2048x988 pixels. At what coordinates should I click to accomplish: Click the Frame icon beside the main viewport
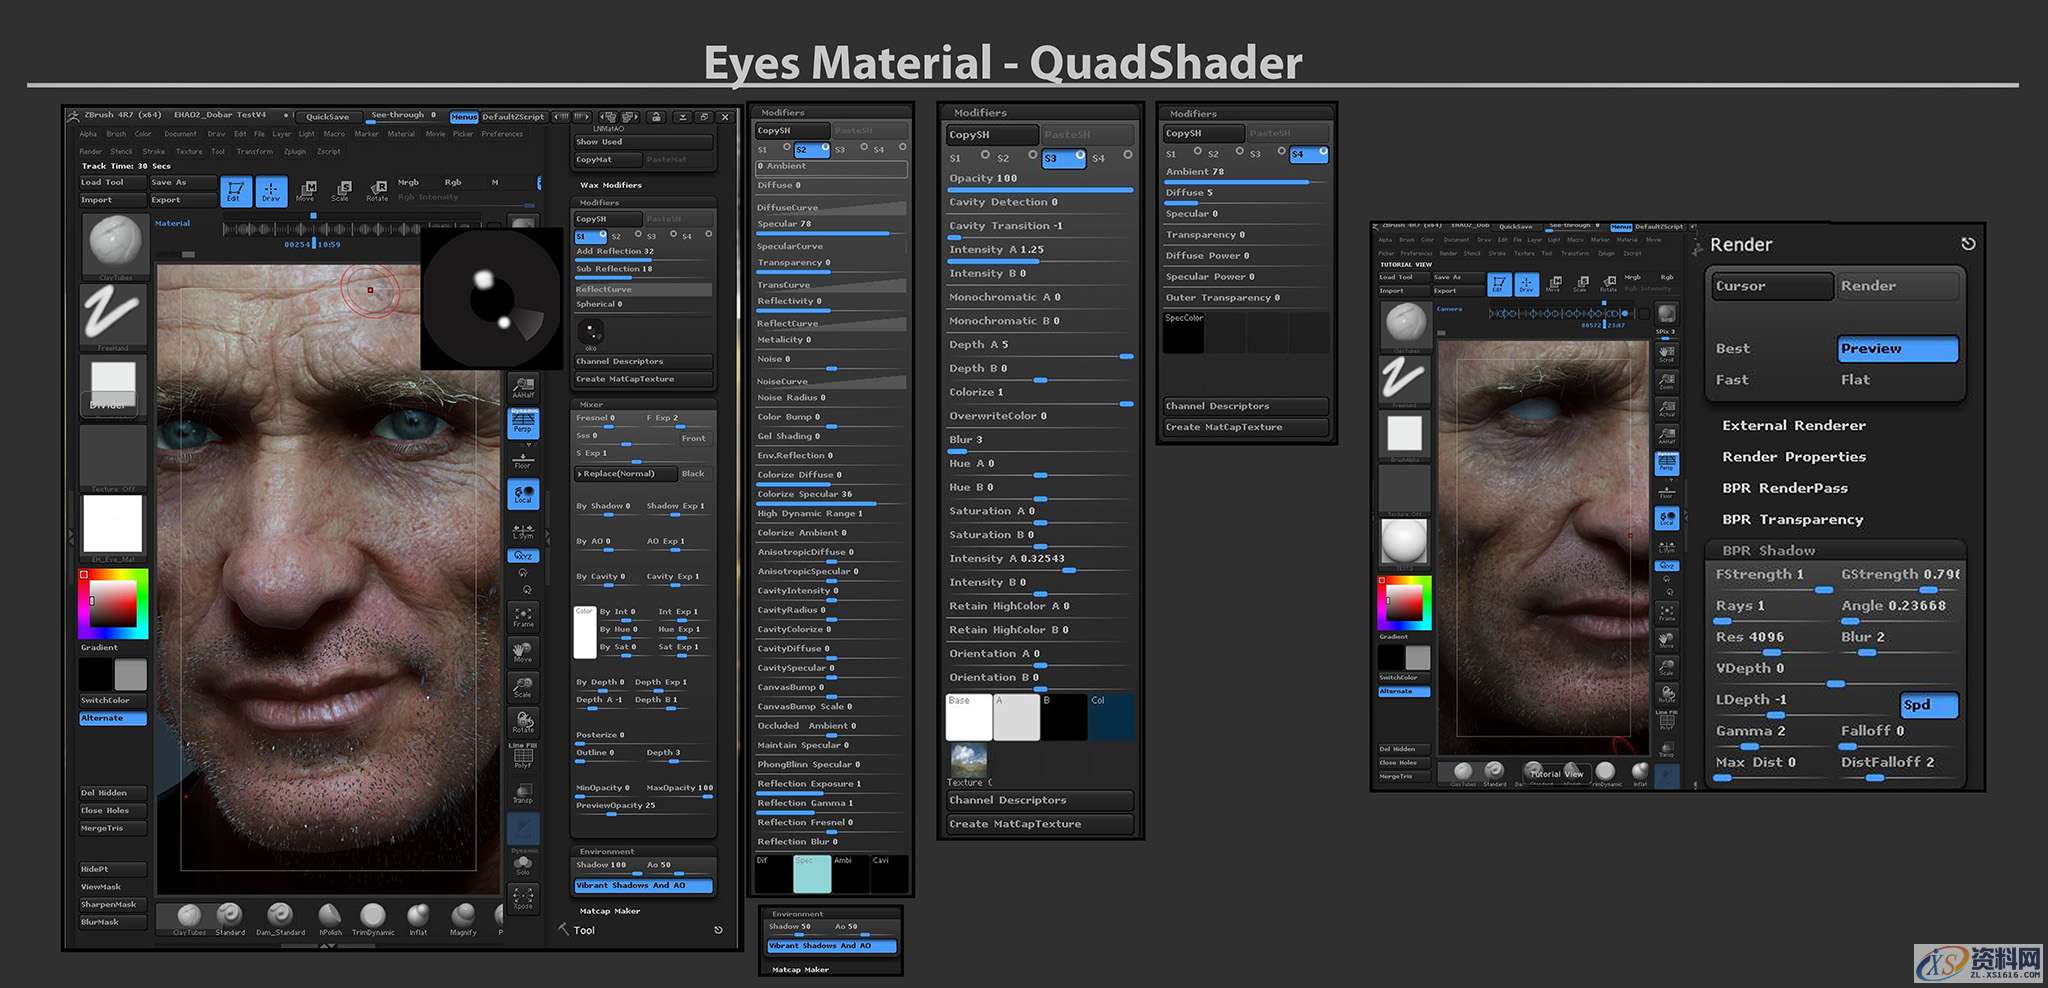pyautogui.click(x=523, y=616)
